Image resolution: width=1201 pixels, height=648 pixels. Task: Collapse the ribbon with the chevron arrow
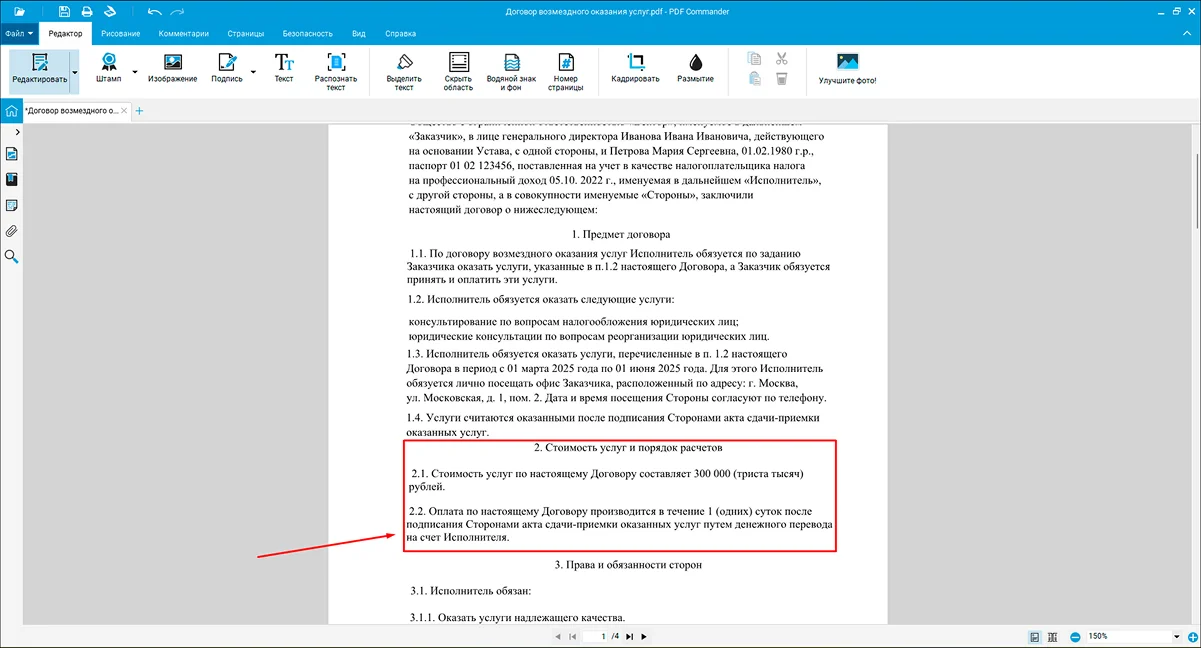pyautogui.click(x=1189, y=33)
